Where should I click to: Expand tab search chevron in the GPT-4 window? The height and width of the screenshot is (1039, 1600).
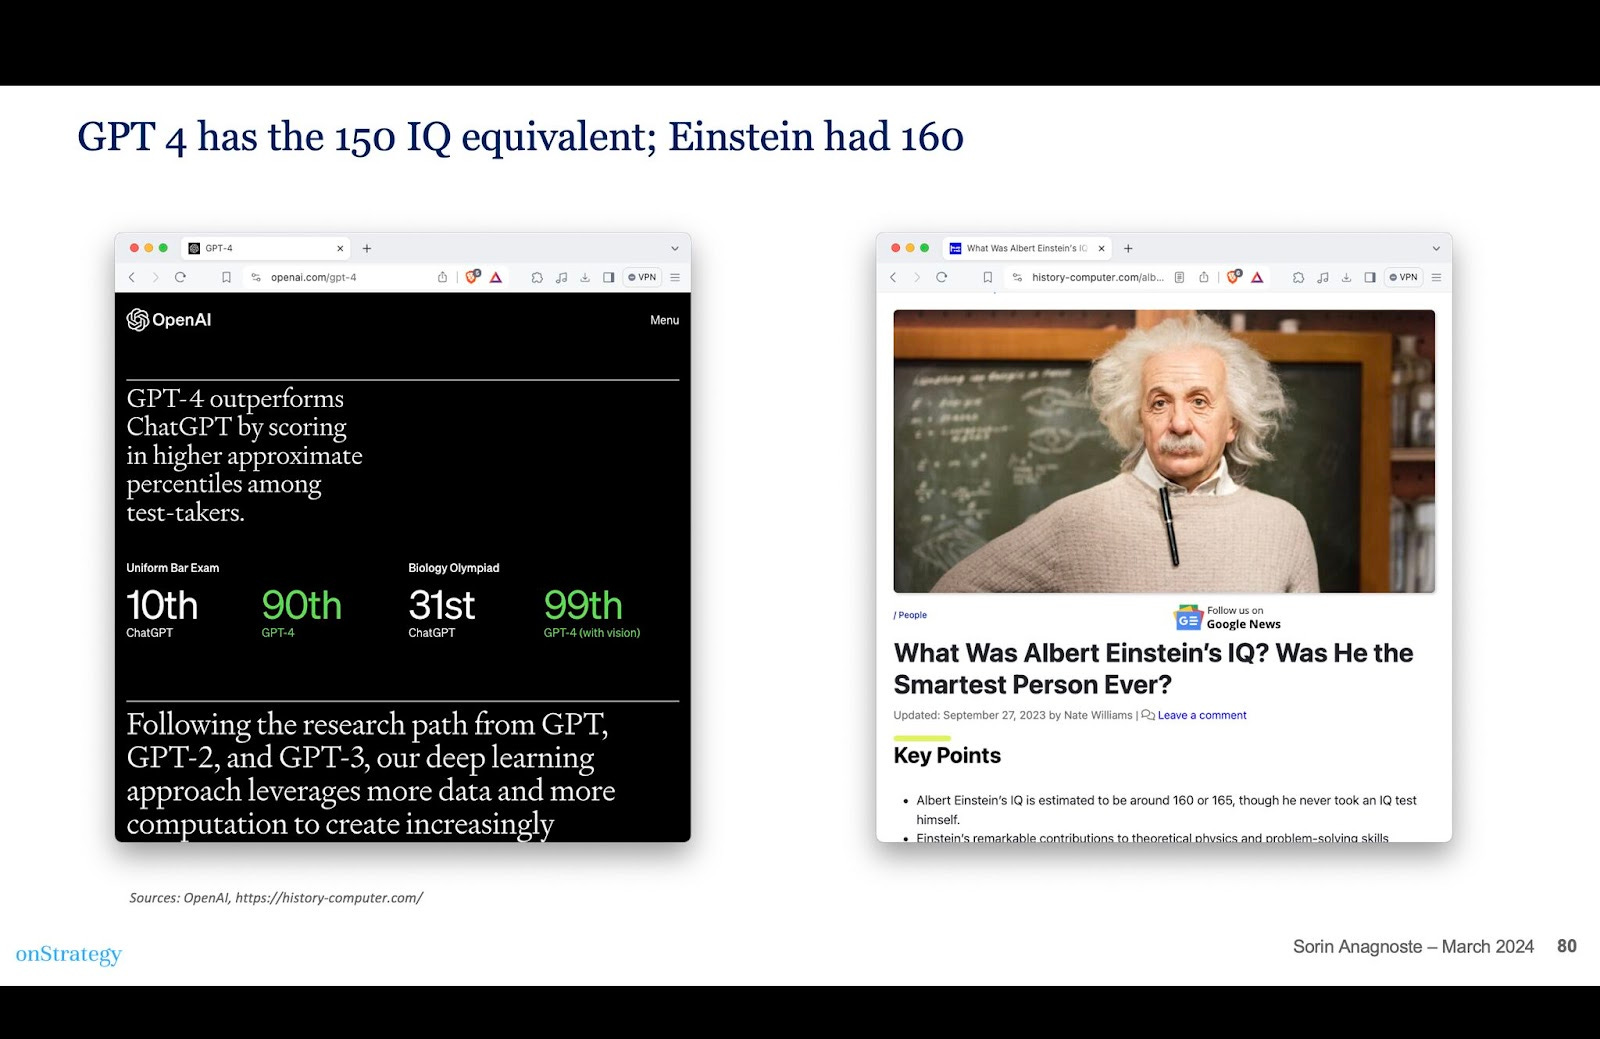coord(675,249)
